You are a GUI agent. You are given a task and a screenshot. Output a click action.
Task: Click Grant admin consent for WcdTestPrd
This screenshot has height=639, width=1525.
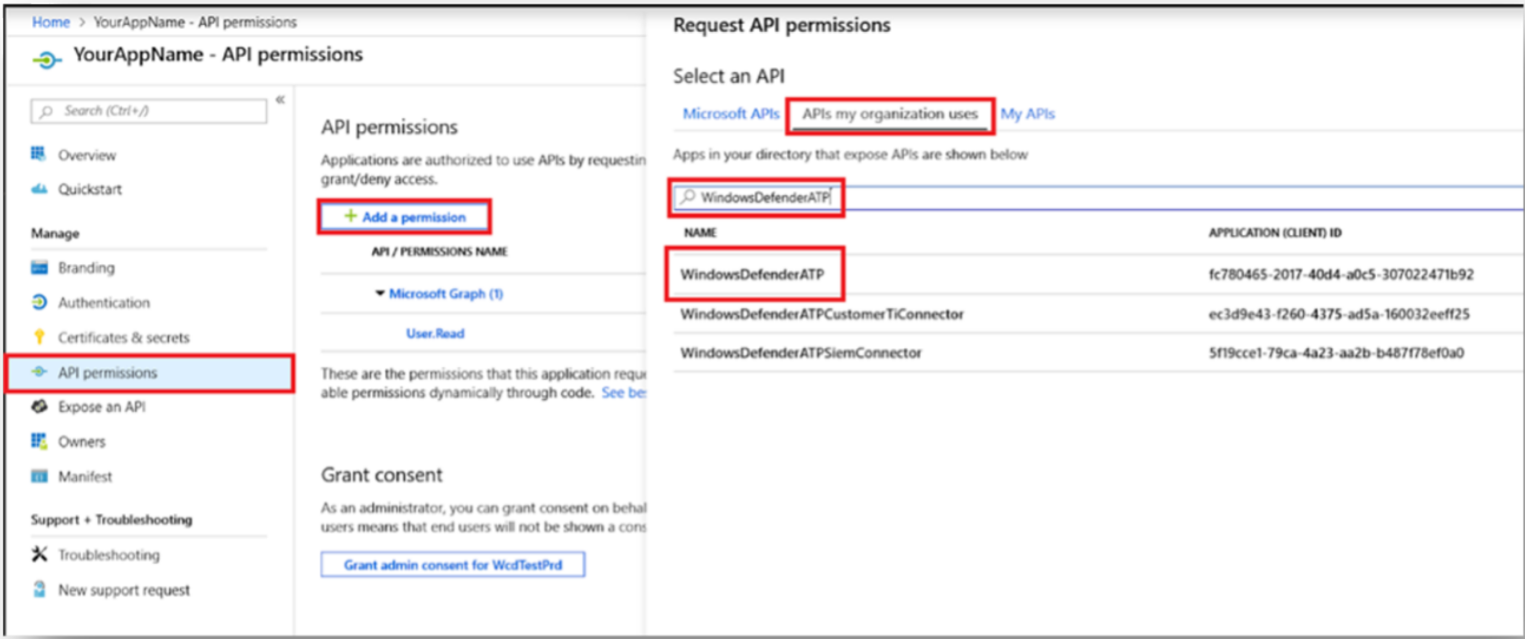pos(452,565)
